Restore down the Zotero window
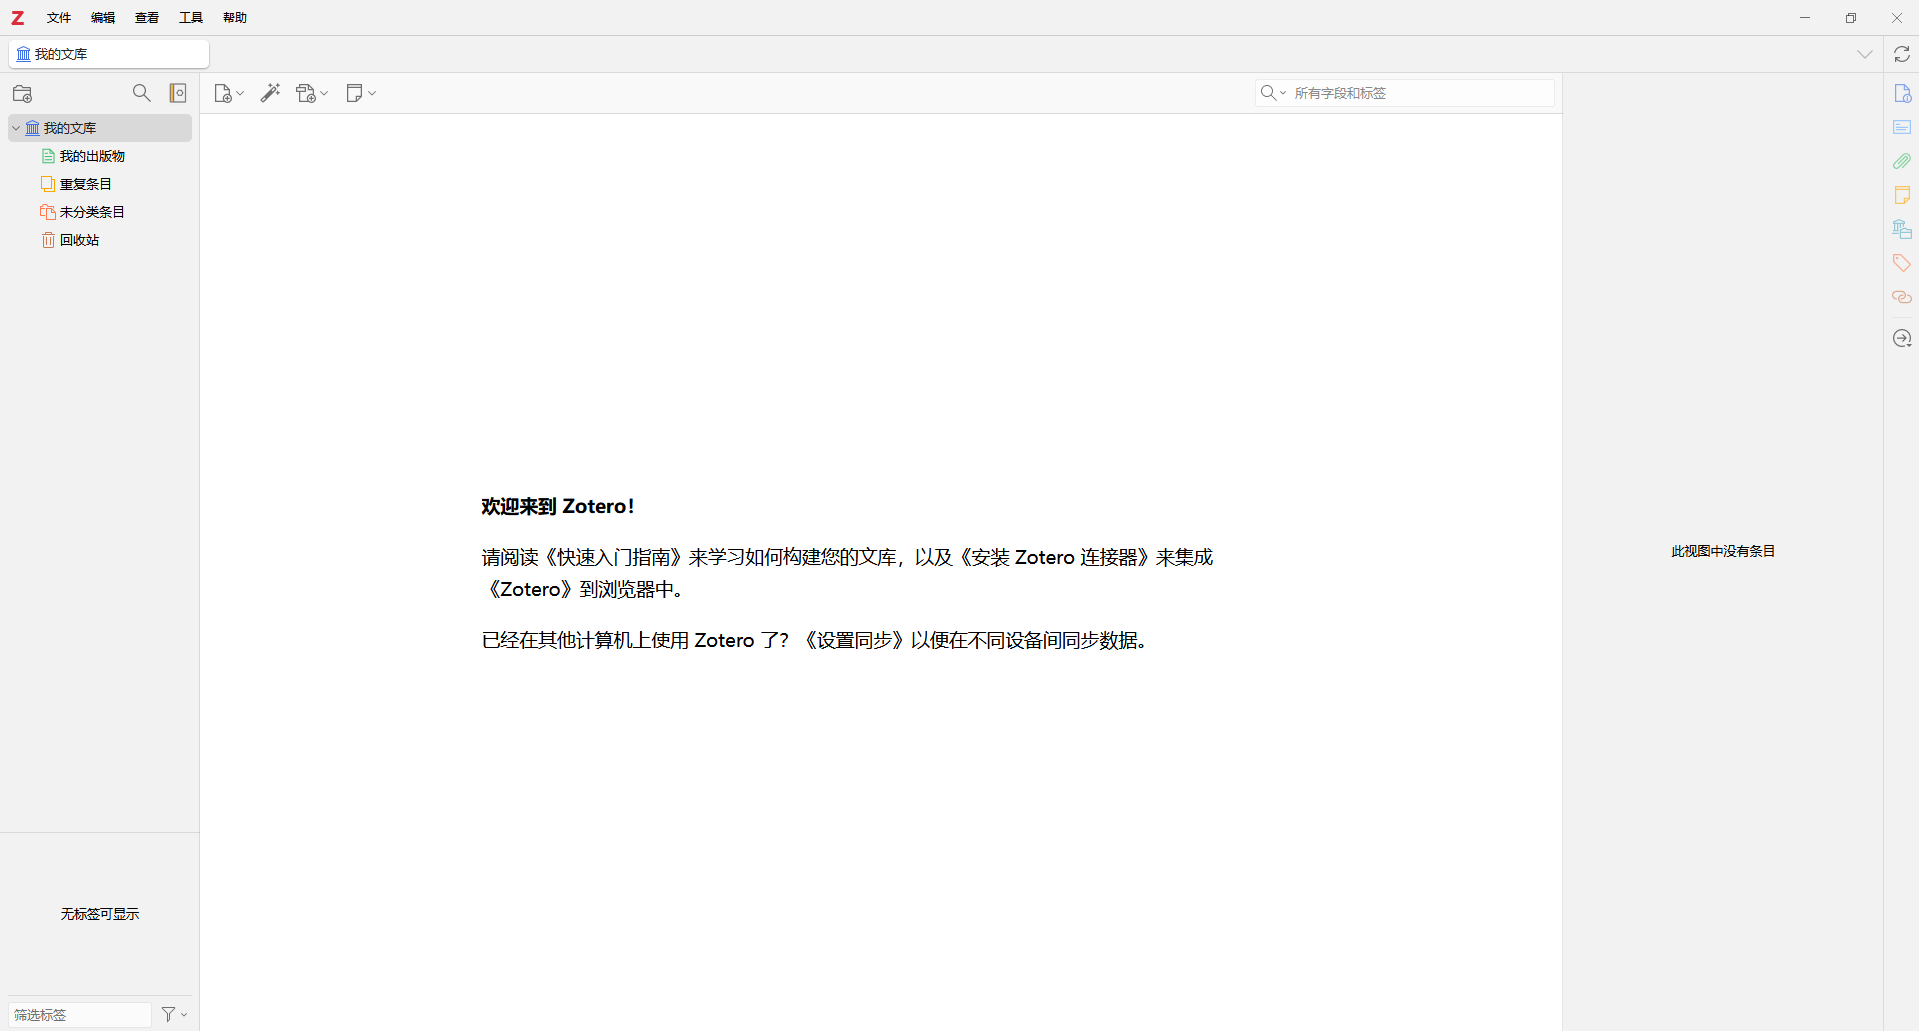The width and height of the screenshot is (1919, 1031). 1851,18
